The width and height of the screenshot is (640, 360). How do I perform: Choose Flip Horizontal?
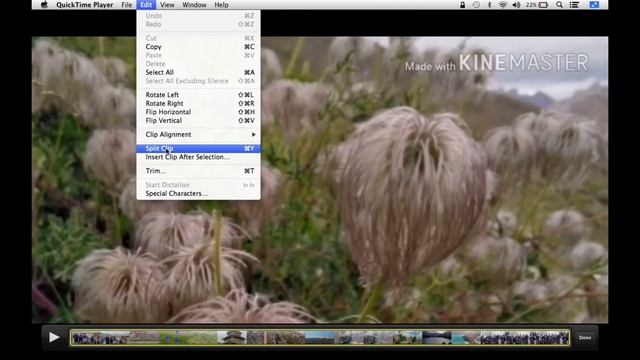tap(198, 112)
